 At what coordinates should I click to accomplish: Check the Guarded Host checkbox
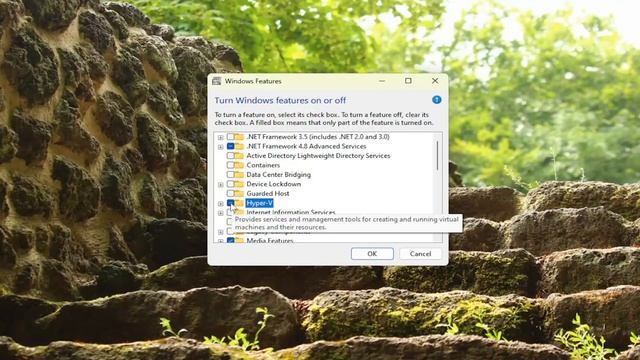(230, 193)
